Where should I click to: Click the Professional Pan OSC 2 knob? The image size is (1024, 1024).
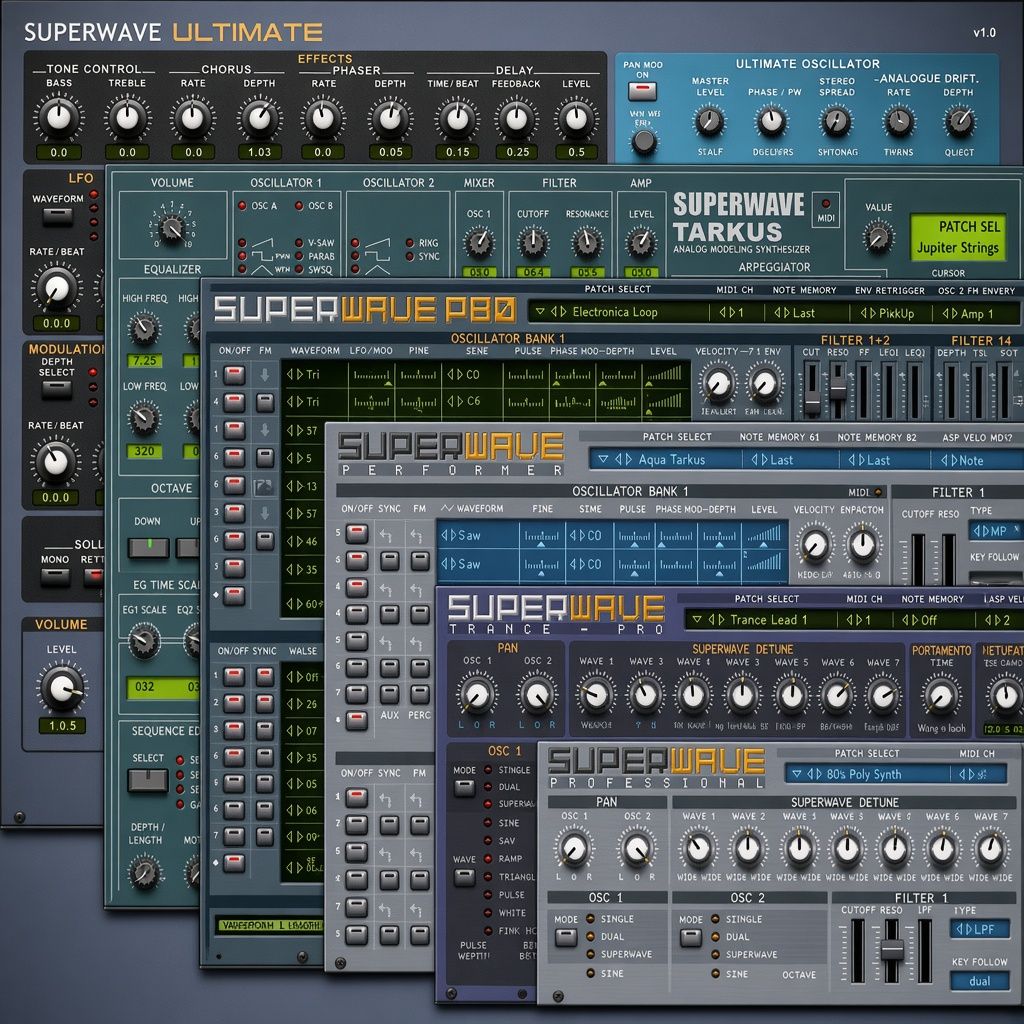click(637, 848)
